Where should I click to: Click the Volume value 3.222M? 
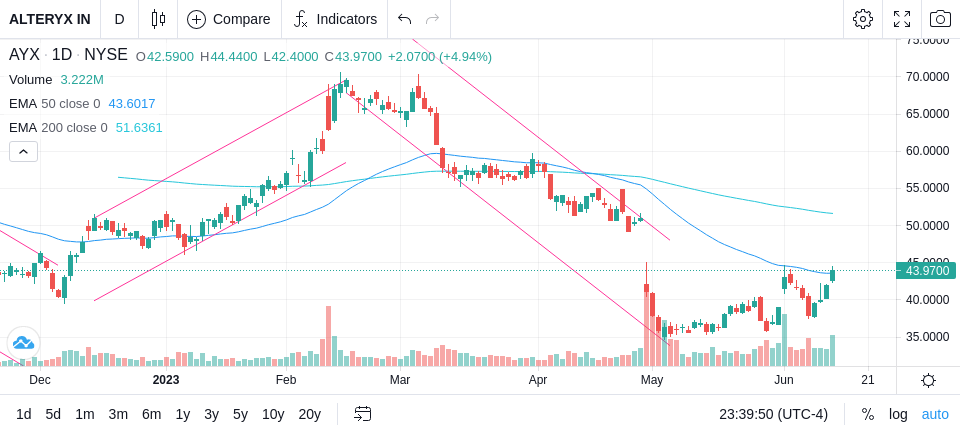tap(81, 80)
